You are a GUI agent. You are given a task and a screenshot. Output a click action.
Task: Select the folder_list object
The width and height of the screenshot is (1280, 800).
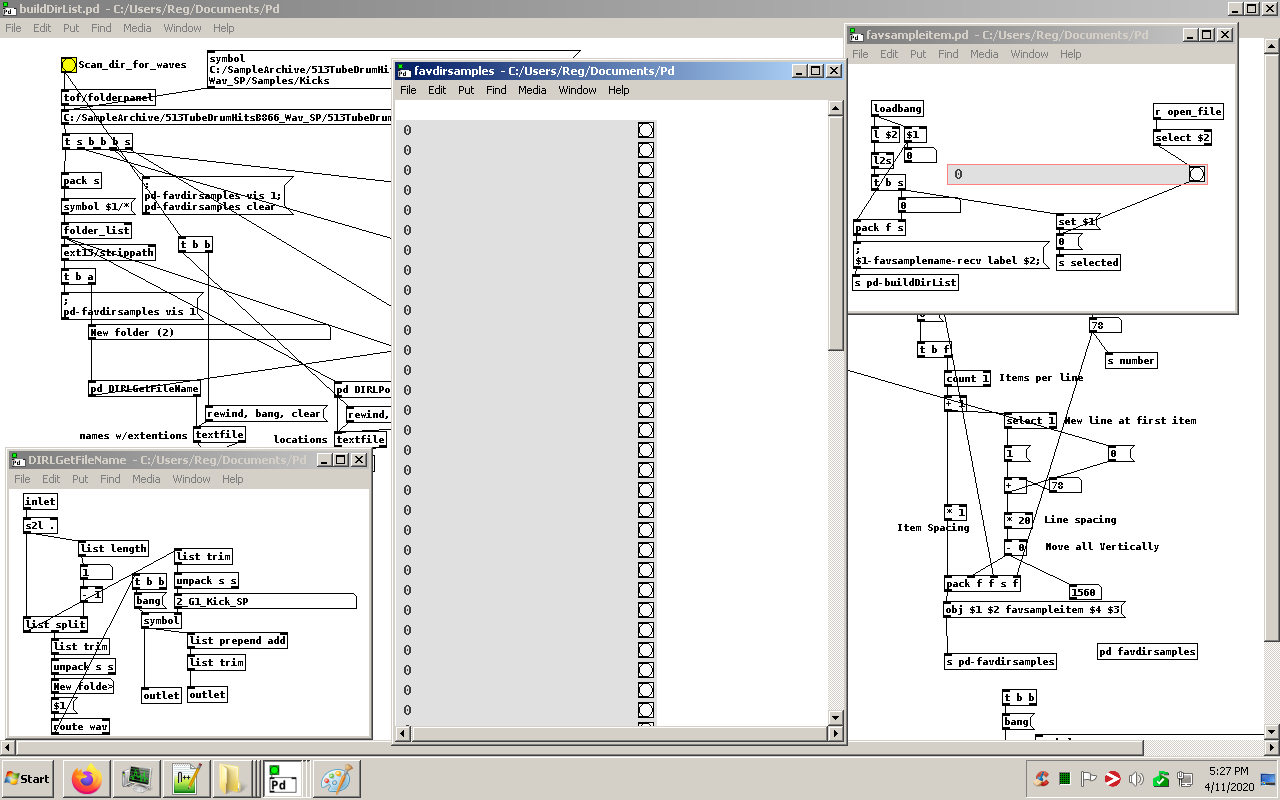click(96, 230)
